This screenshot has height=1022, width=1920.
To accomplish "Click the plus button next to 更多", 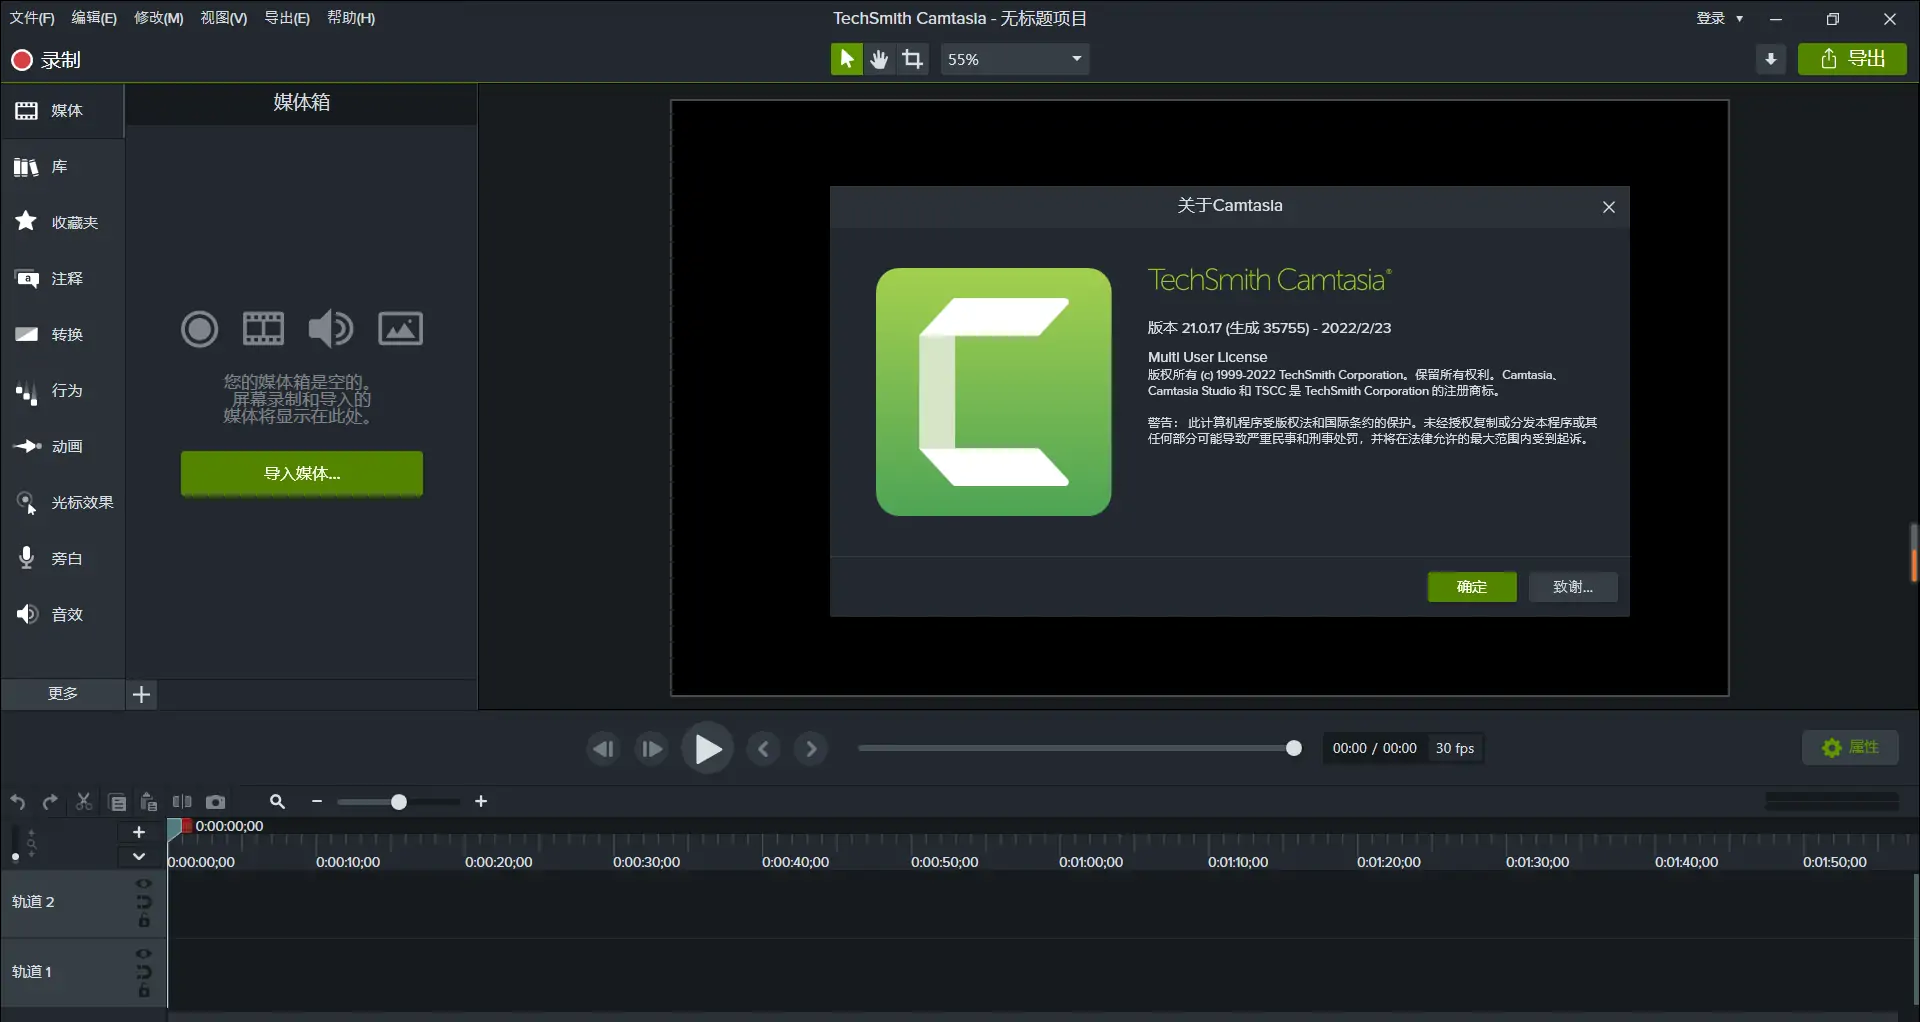I will [x=142, y=694].
